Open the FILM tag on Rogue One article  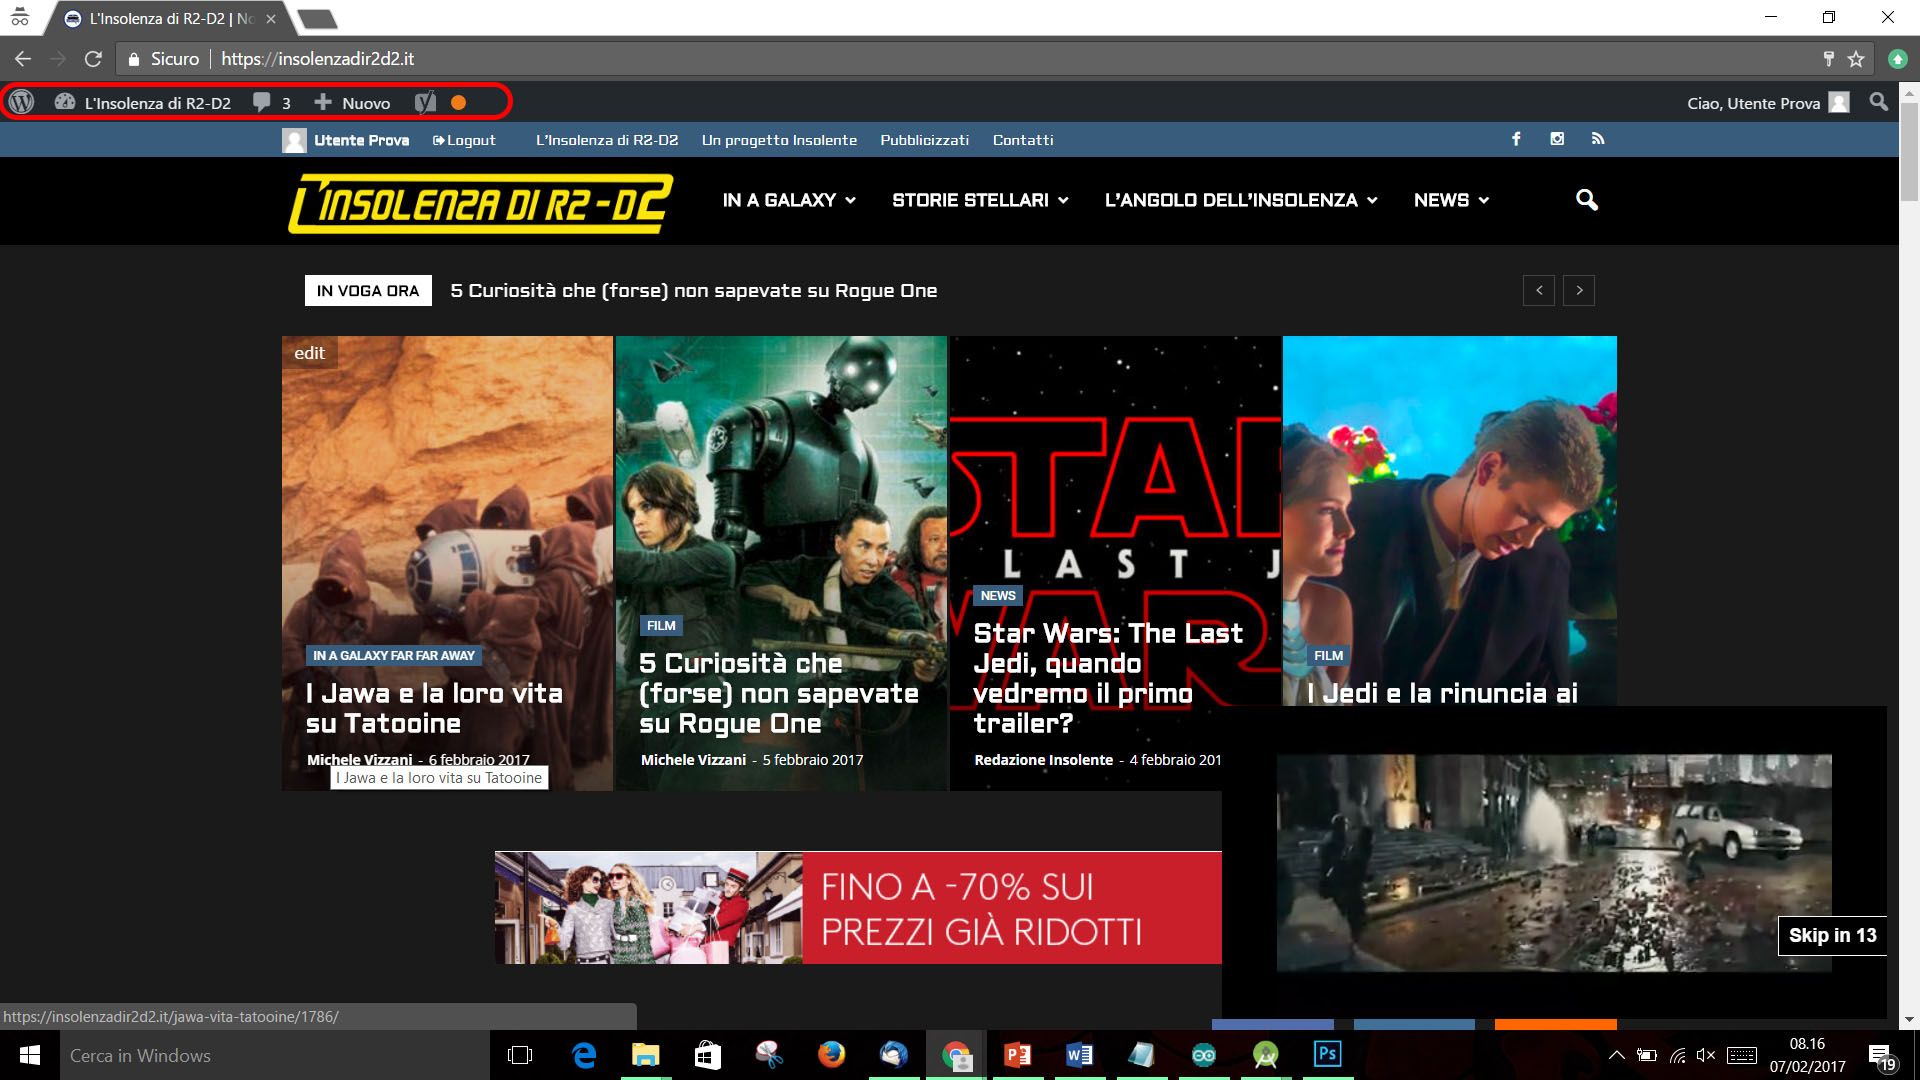click(661, 626)
